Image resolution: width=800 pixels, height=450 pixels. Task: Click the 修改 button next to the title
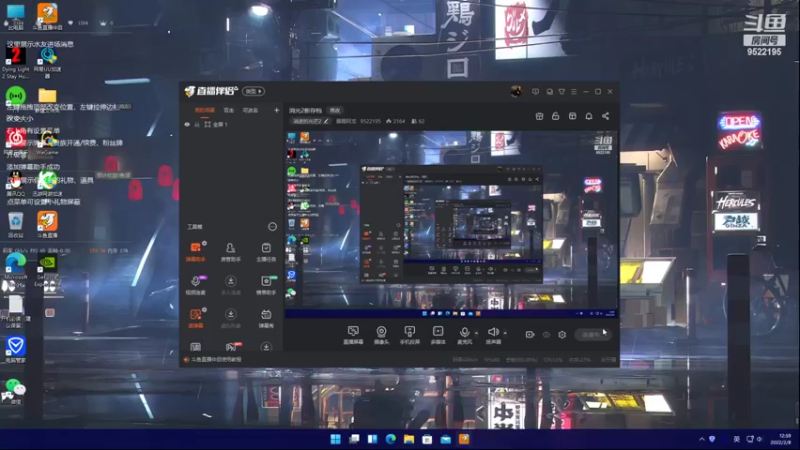pos(335,110)
